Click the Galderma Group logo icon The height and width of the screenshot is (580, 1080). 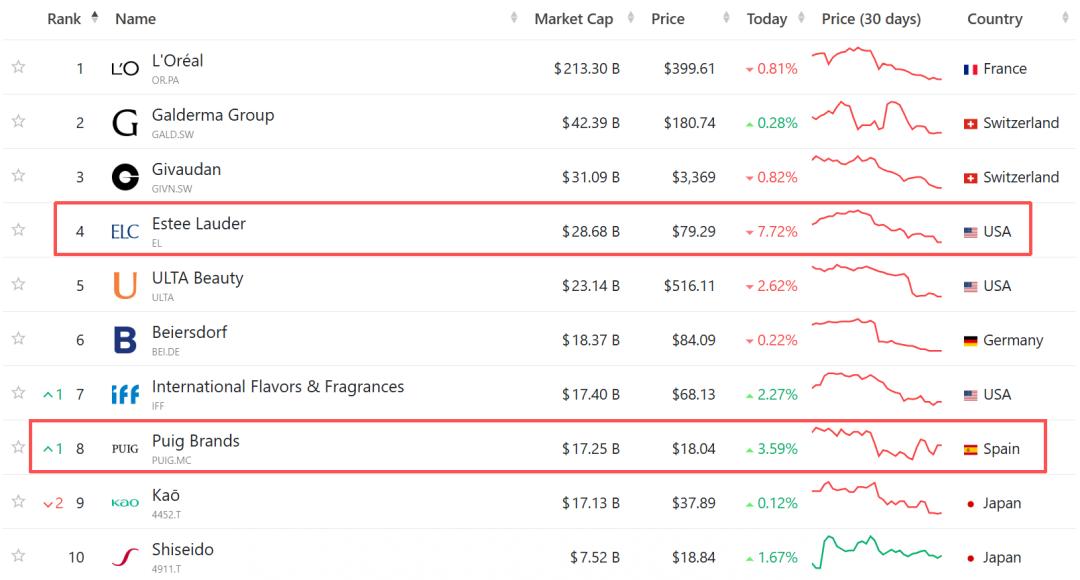click(125, 123)
